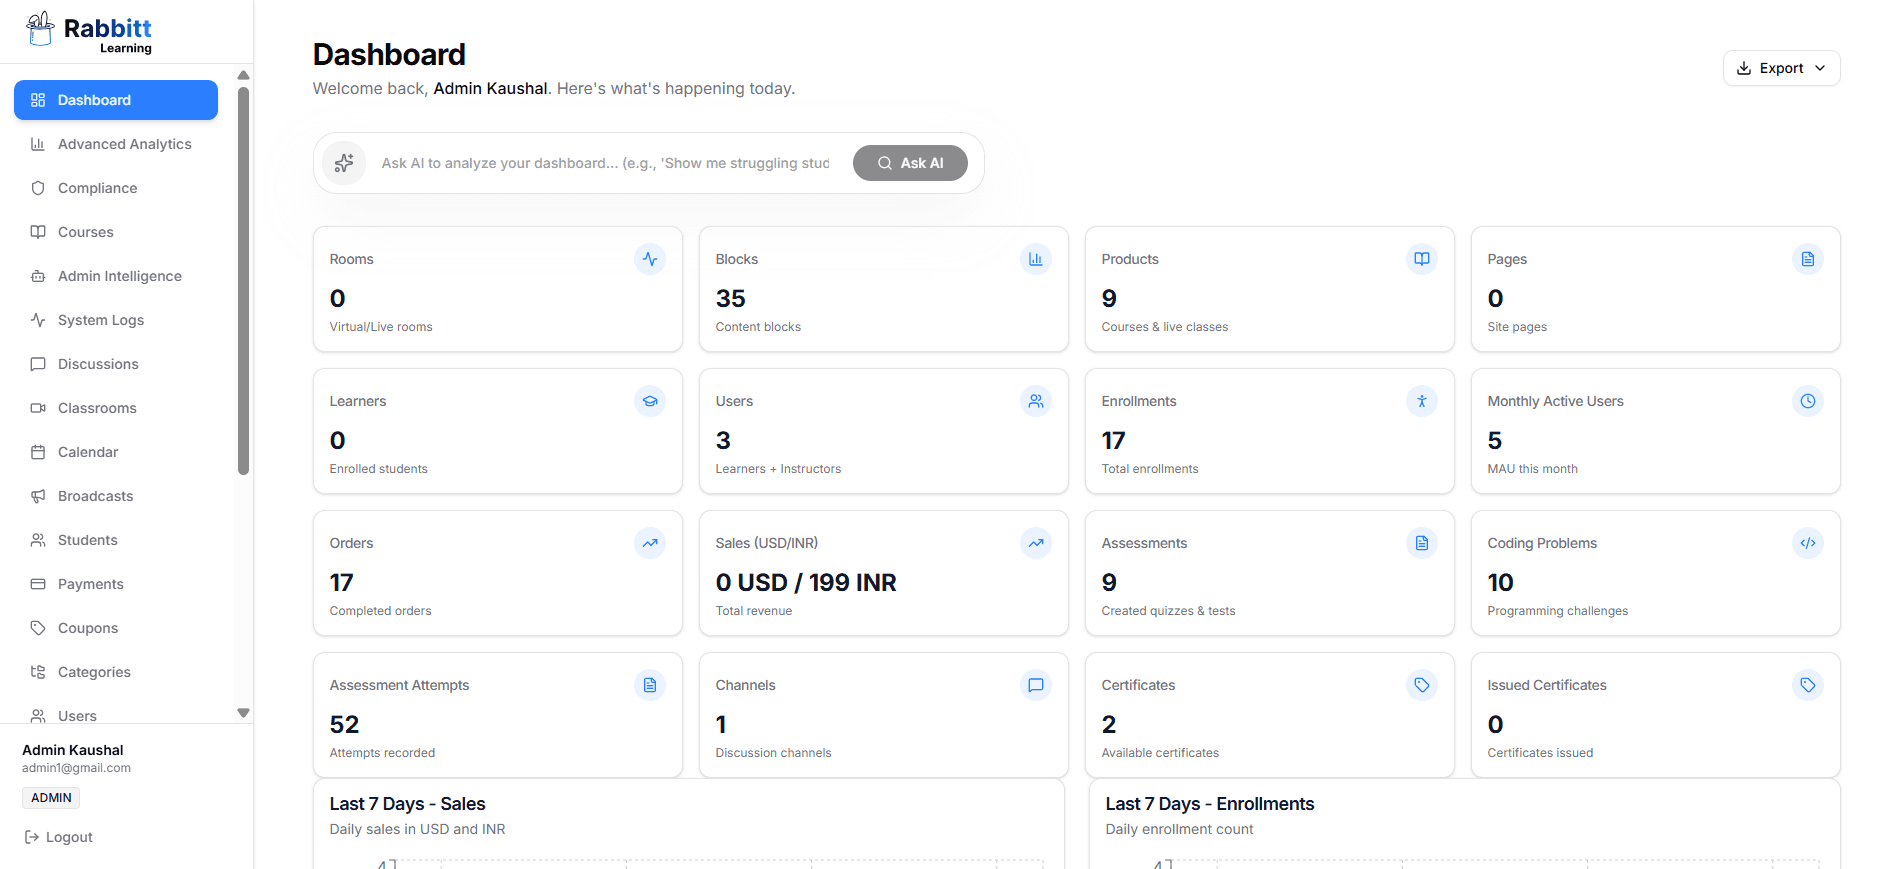Image resolution: width=1895 pixels, height=869 pixels.
Task: Click the Products card book icon
Action: tap(1422, 259)
